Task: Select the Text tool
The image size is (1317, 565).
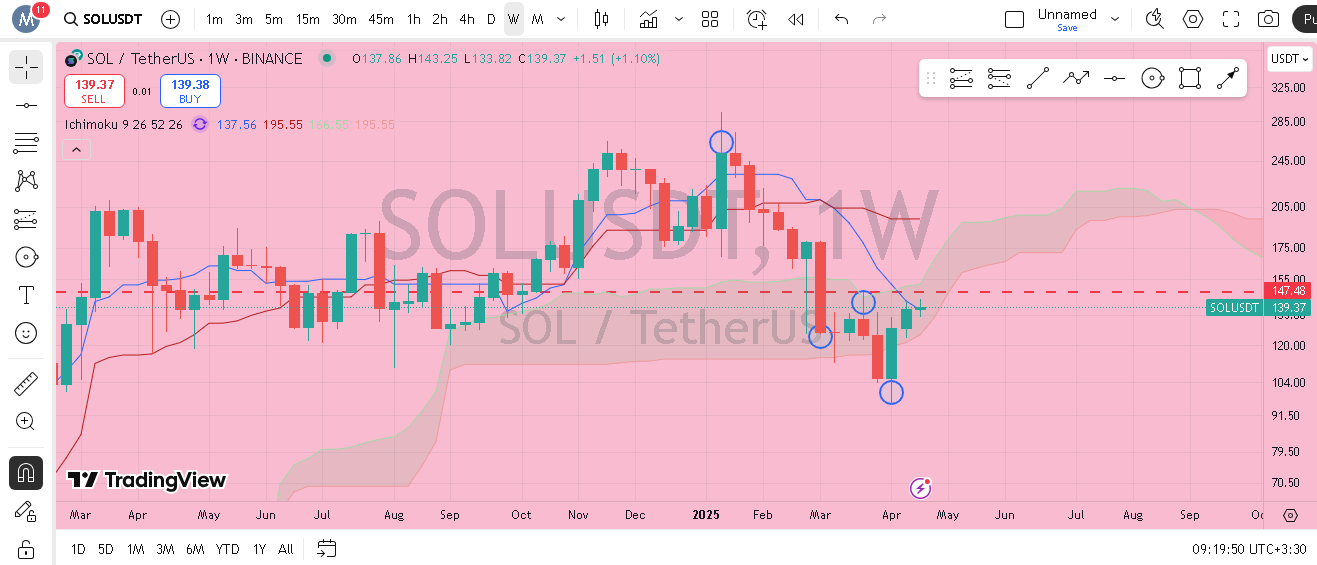Action: coord(26,295)
